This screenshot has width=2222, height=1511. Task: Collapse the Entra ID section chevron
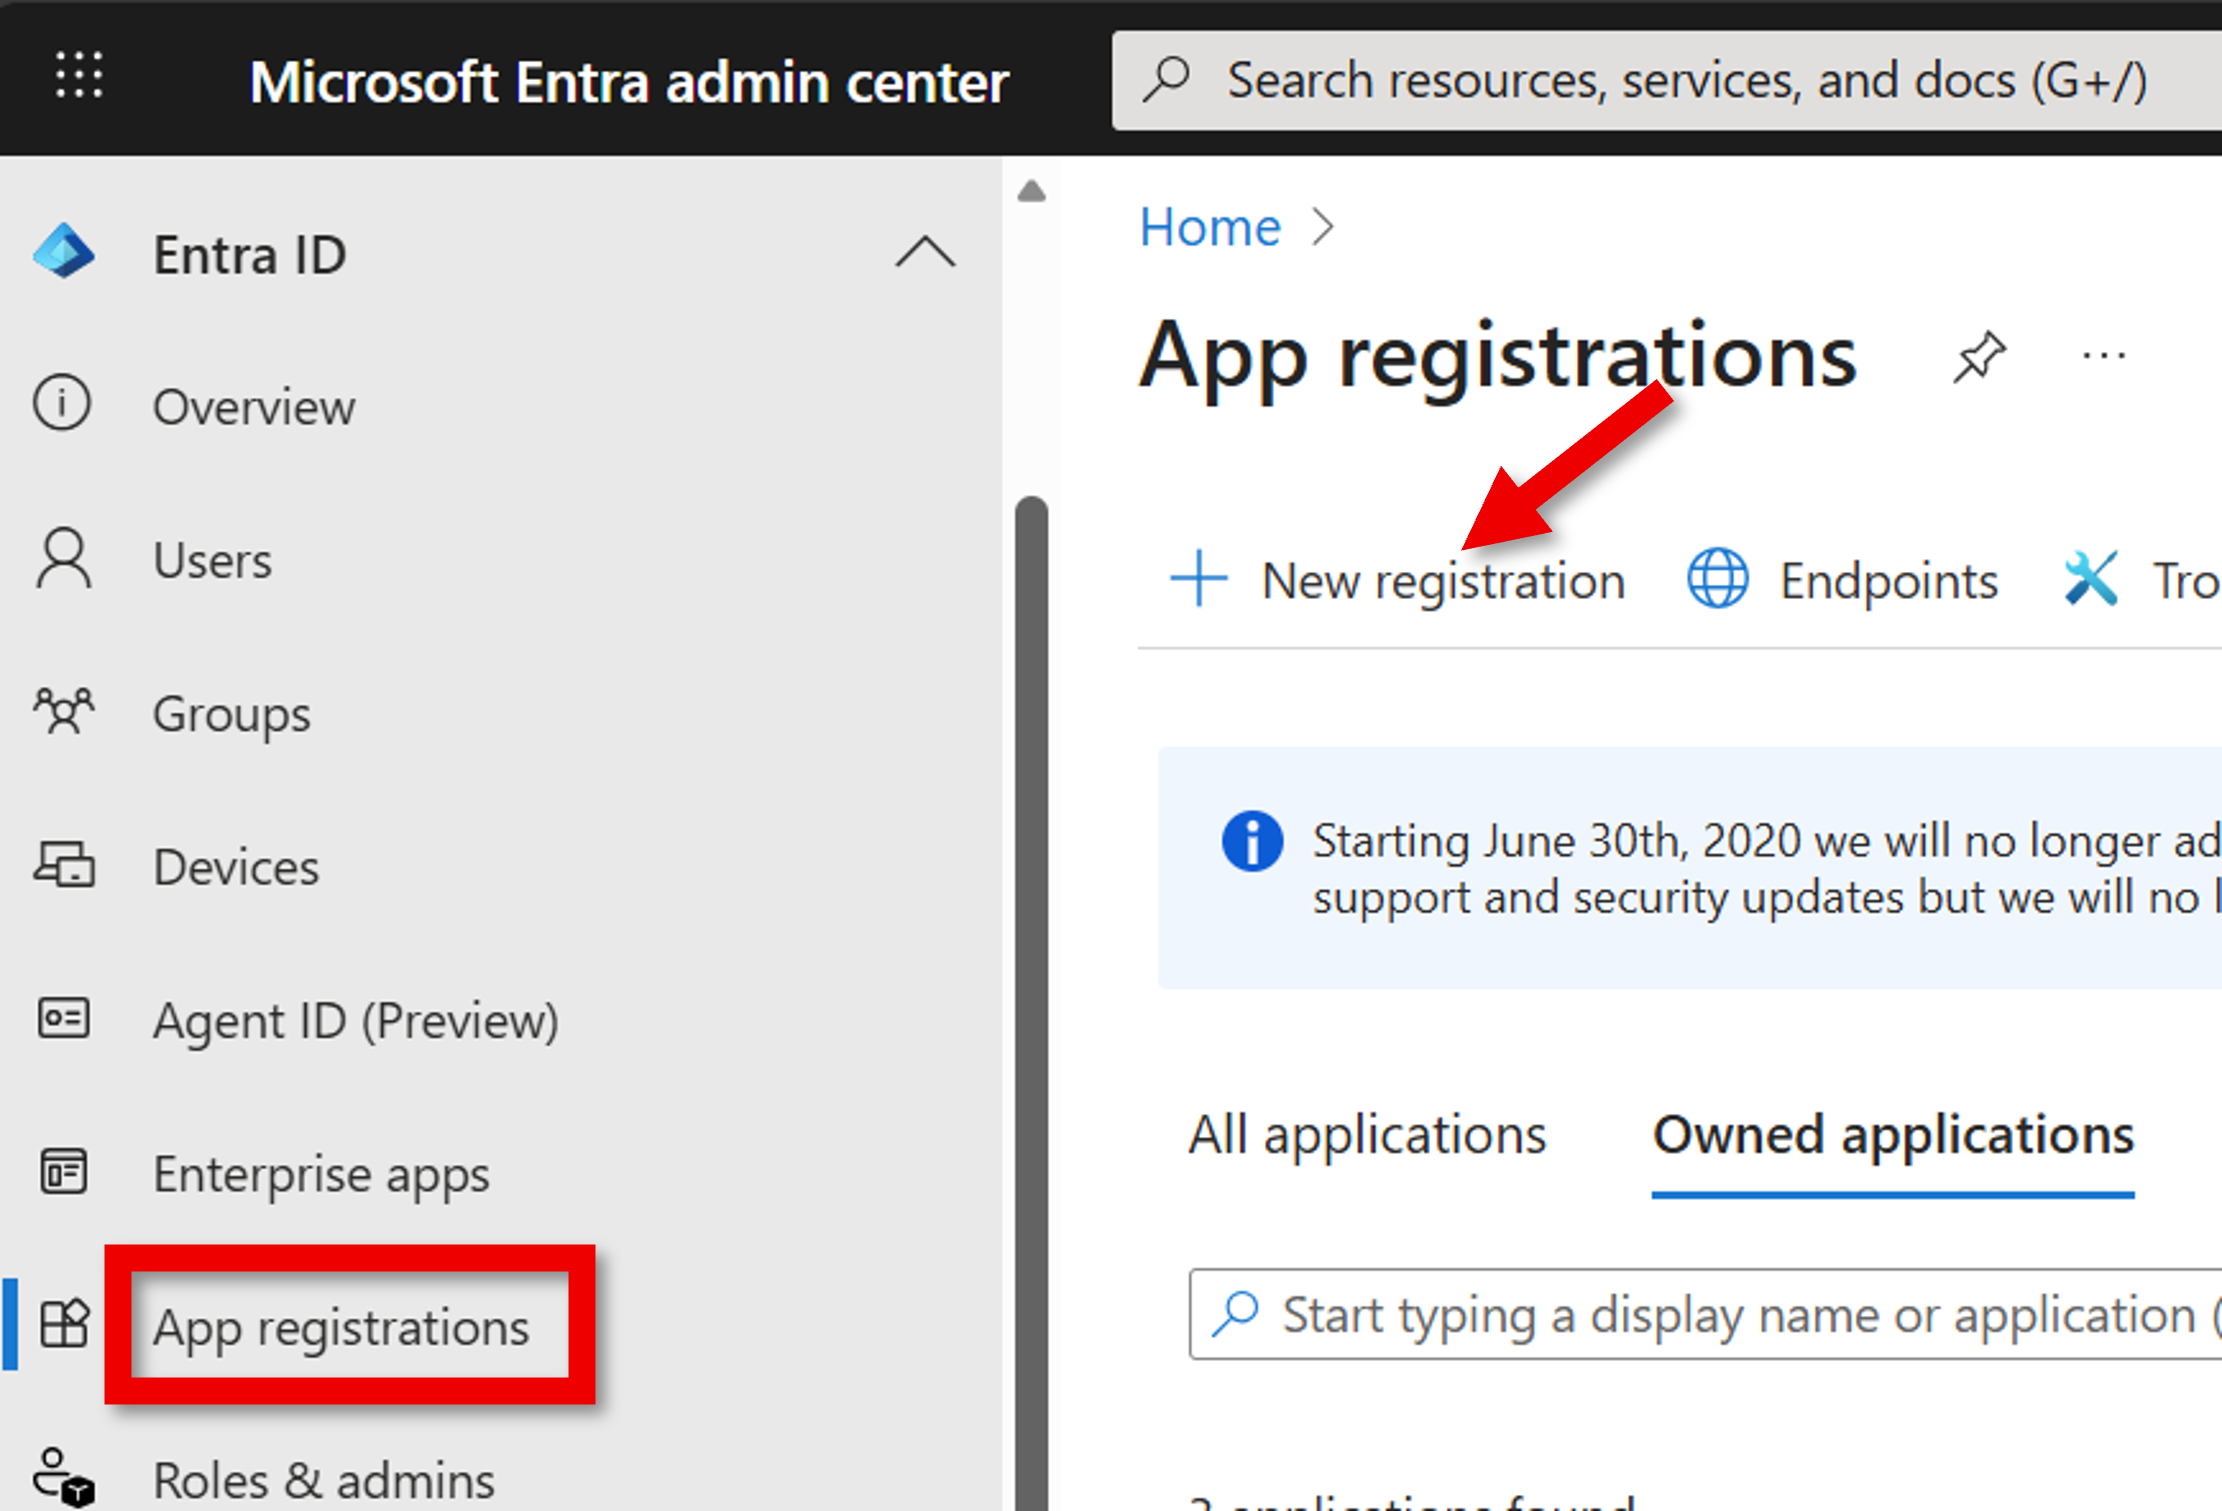(925, 251)
